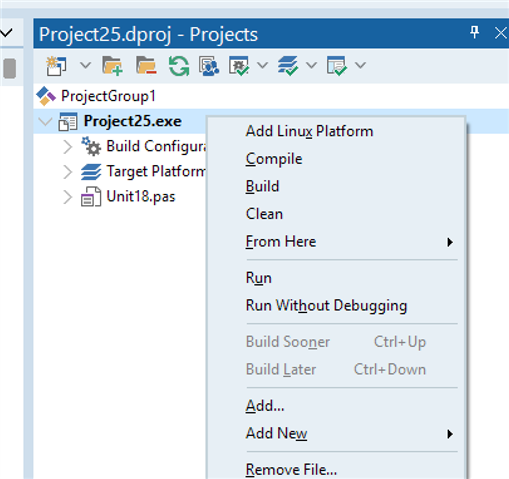Expand the Build Configurations tree node
The height and width of the screenshot is (479, 509).
tap(68, 147)
